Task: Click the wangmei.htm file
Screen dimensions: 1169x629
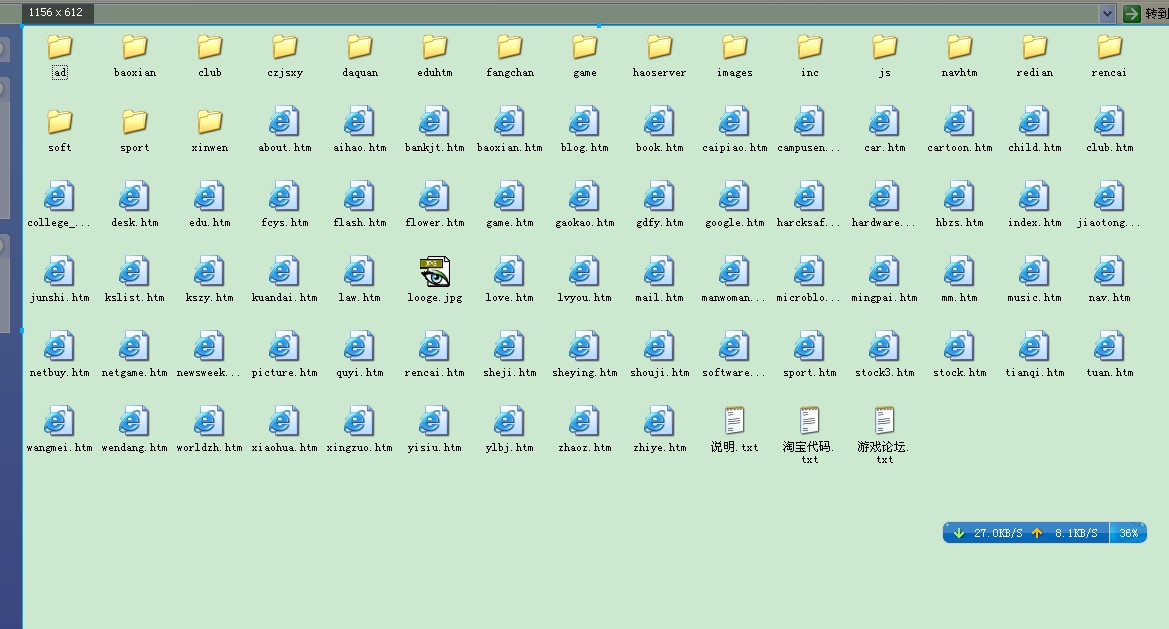Action: tap(59, 422)
